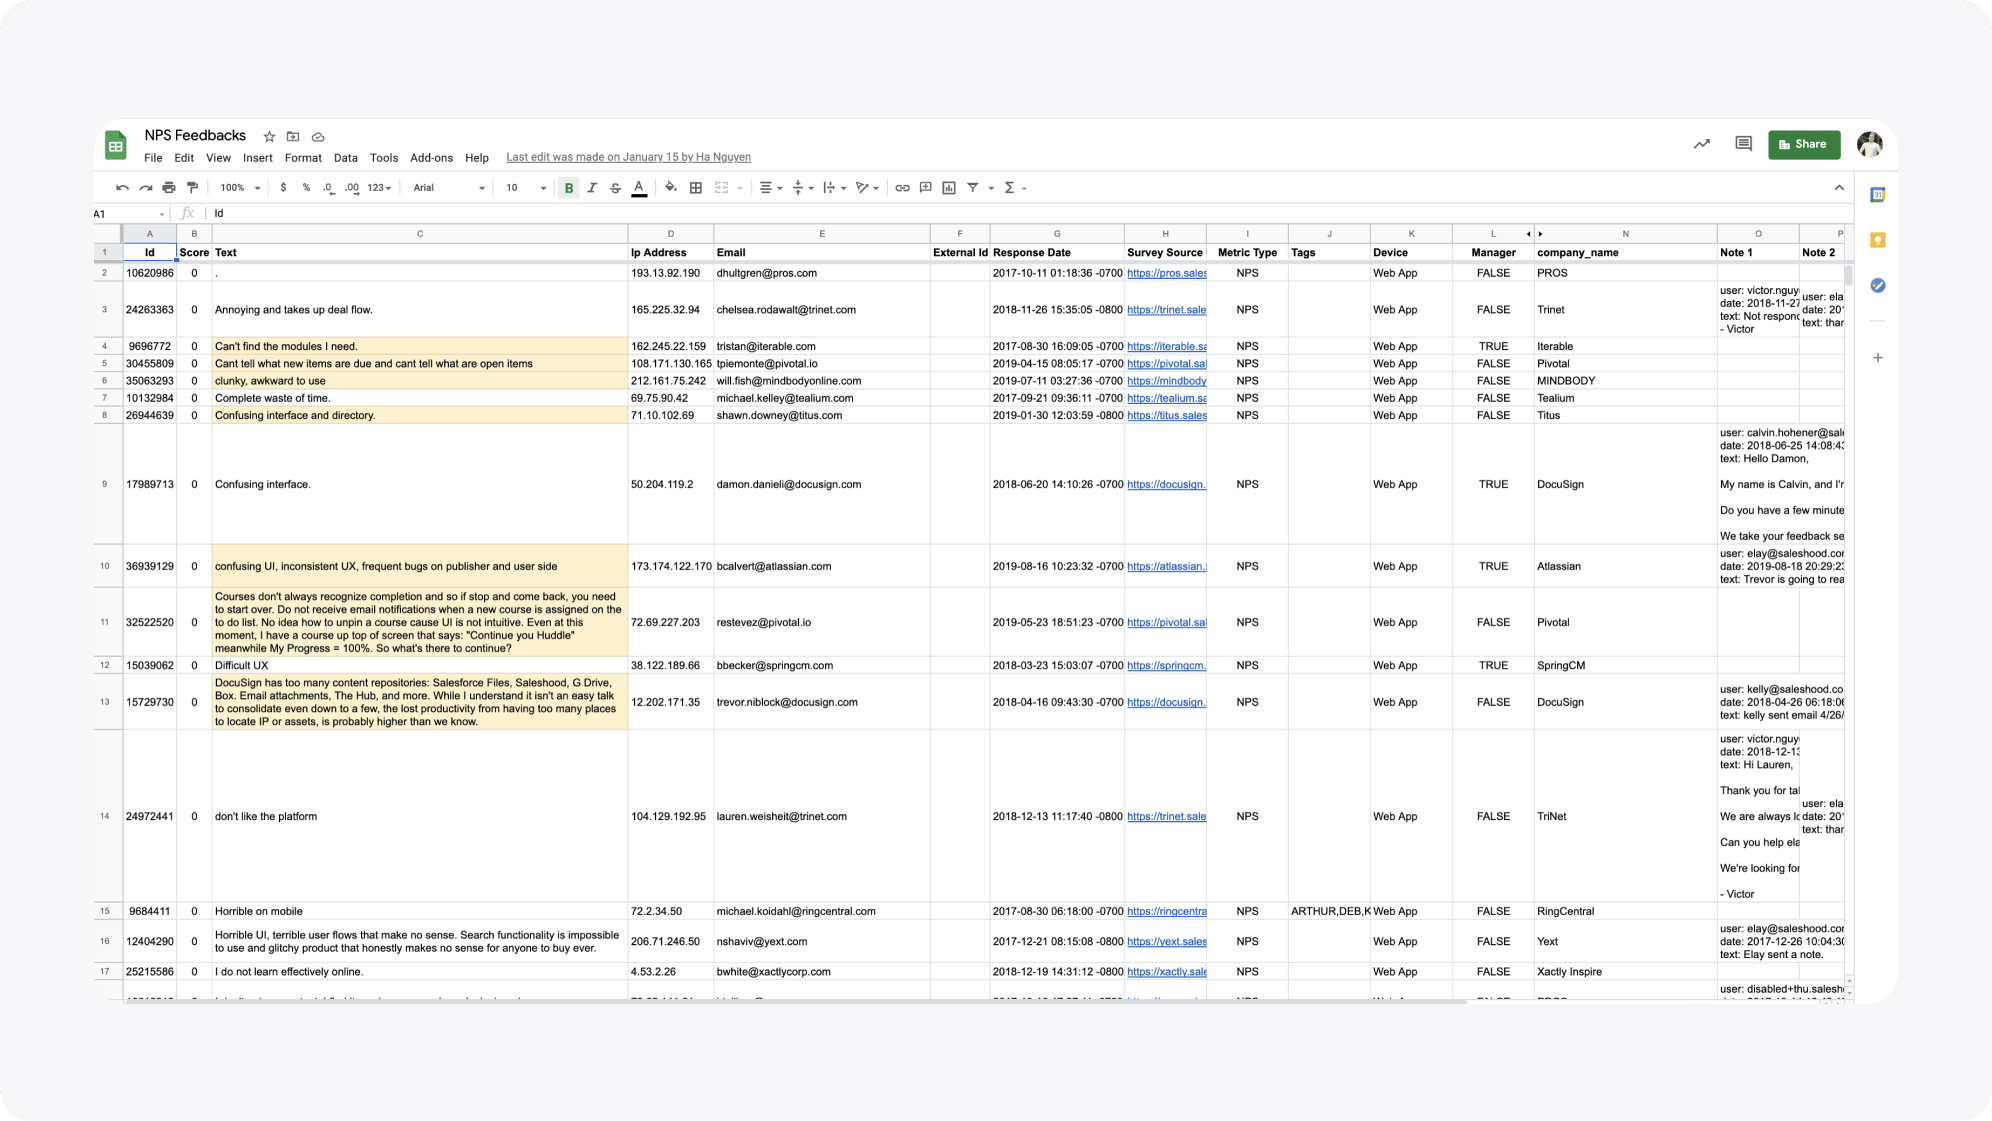Open the comment history icon
The width and height of the screenshot is (1992, 1121).
click(1744, 144)
